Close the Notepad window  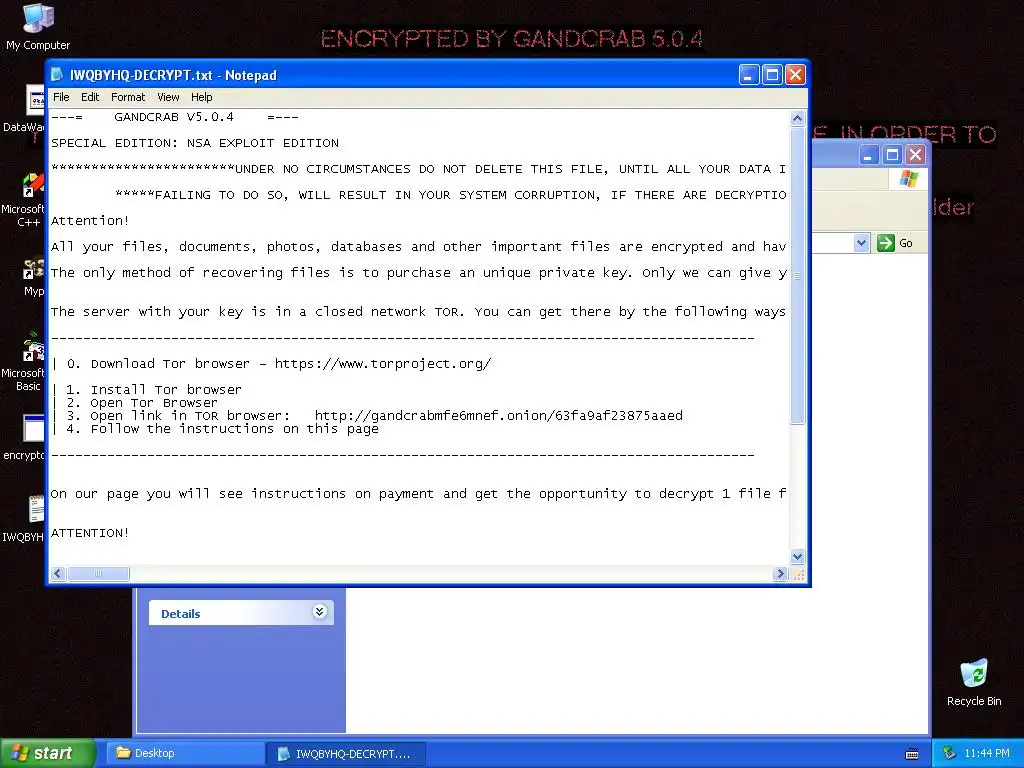[795, 75]
